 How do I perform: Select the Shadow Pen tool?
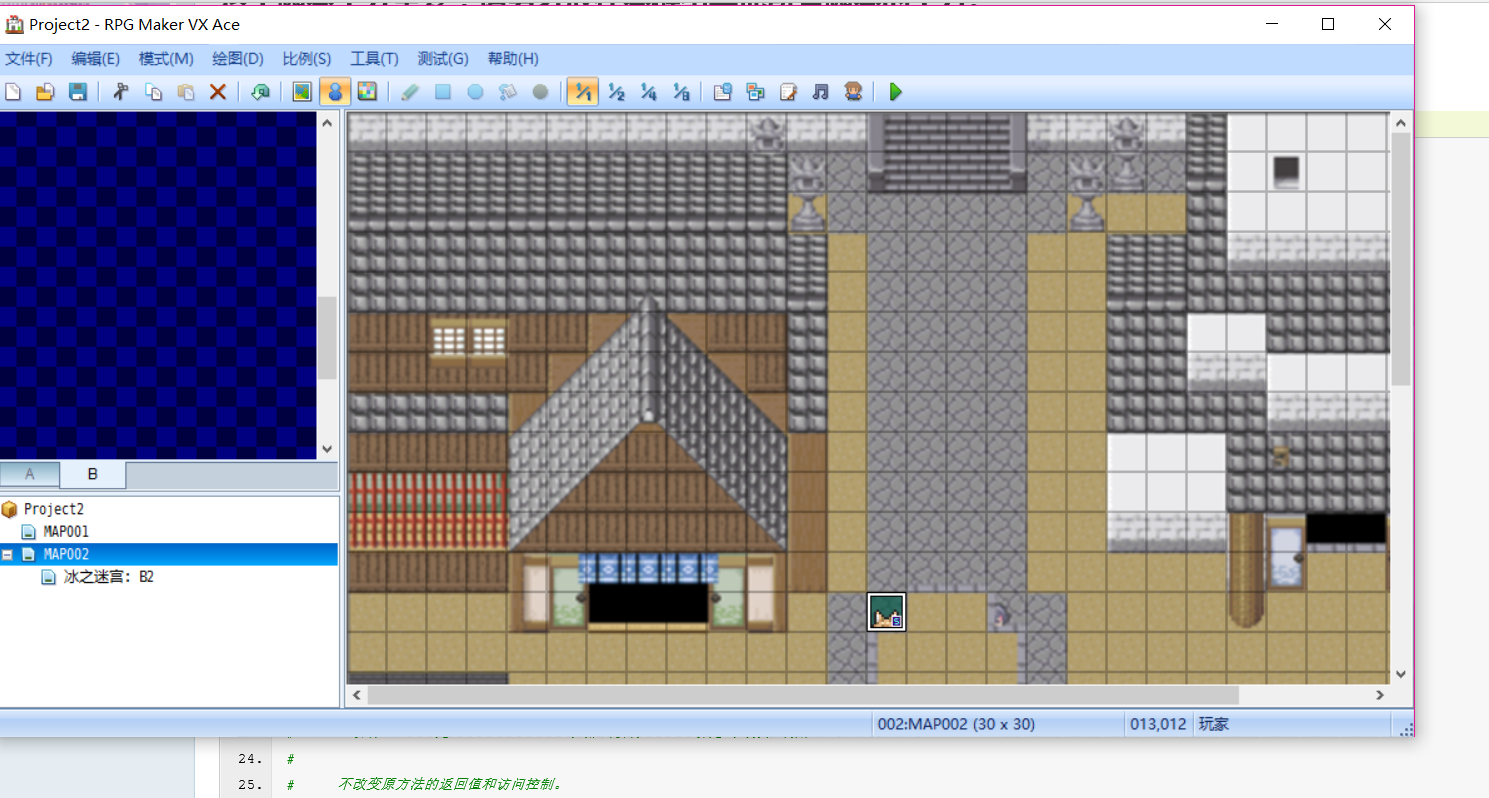pos(540,92)
